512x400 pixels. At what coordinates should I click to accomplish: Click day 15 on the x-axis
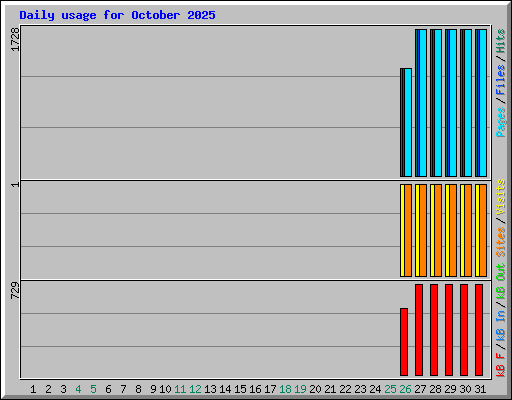click(x=240, y=389)
